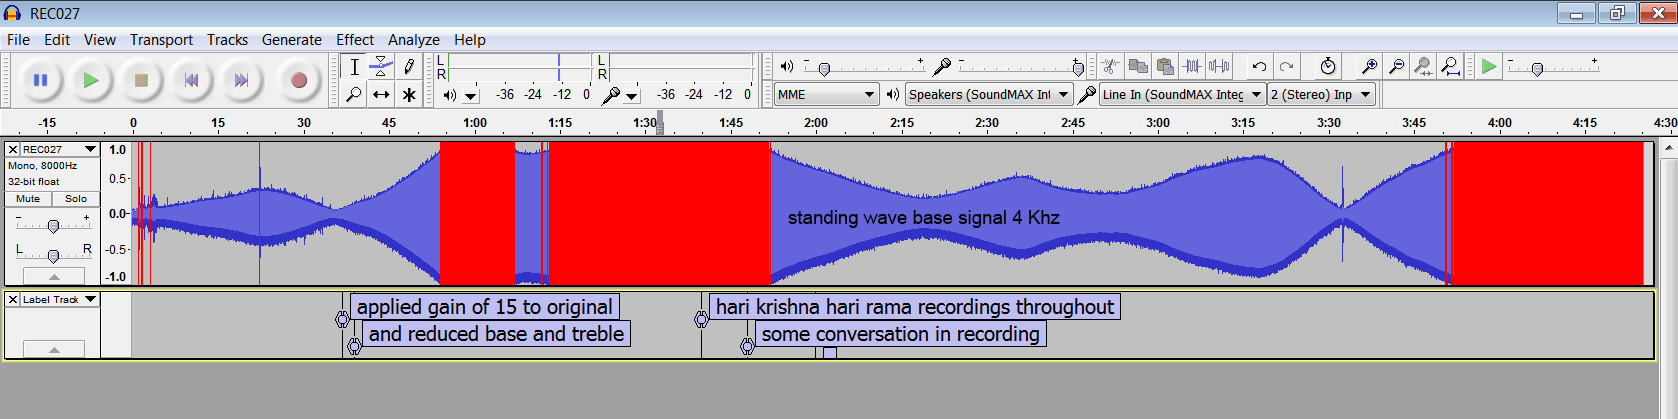Click the Trim audio icon

tap(1192, 66)
